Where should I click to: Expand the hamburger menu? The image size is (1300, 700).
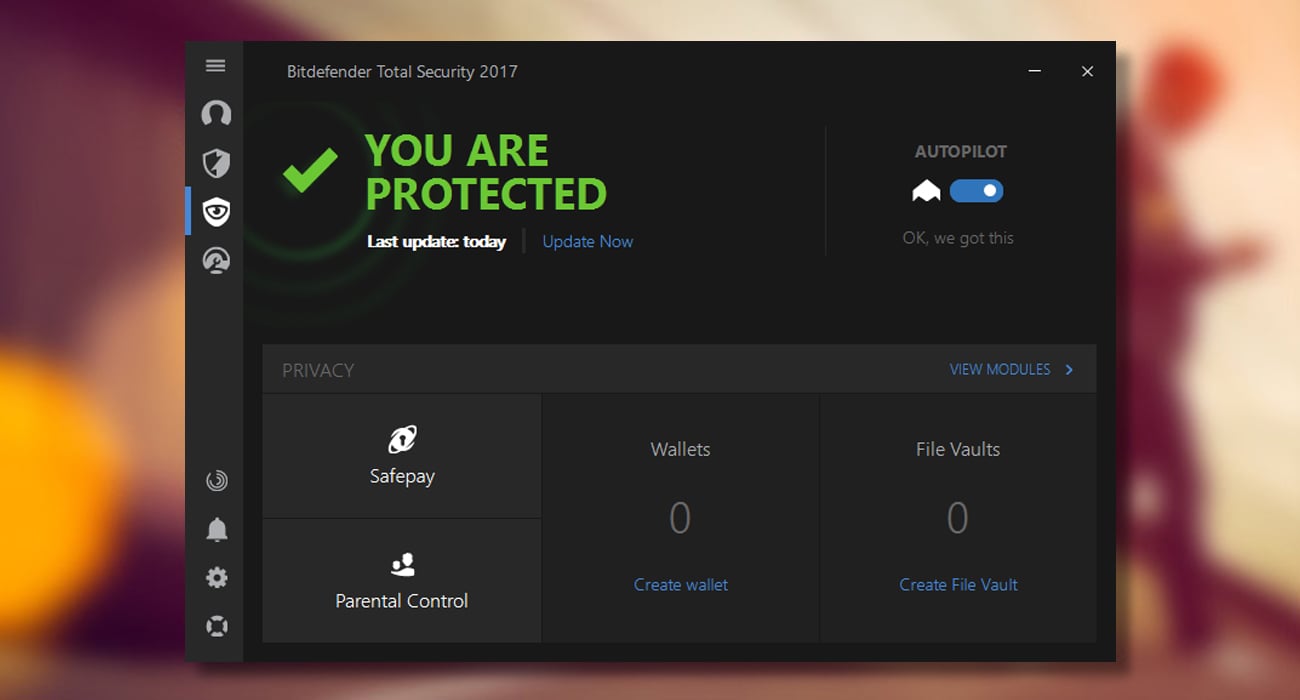point(215,65)
